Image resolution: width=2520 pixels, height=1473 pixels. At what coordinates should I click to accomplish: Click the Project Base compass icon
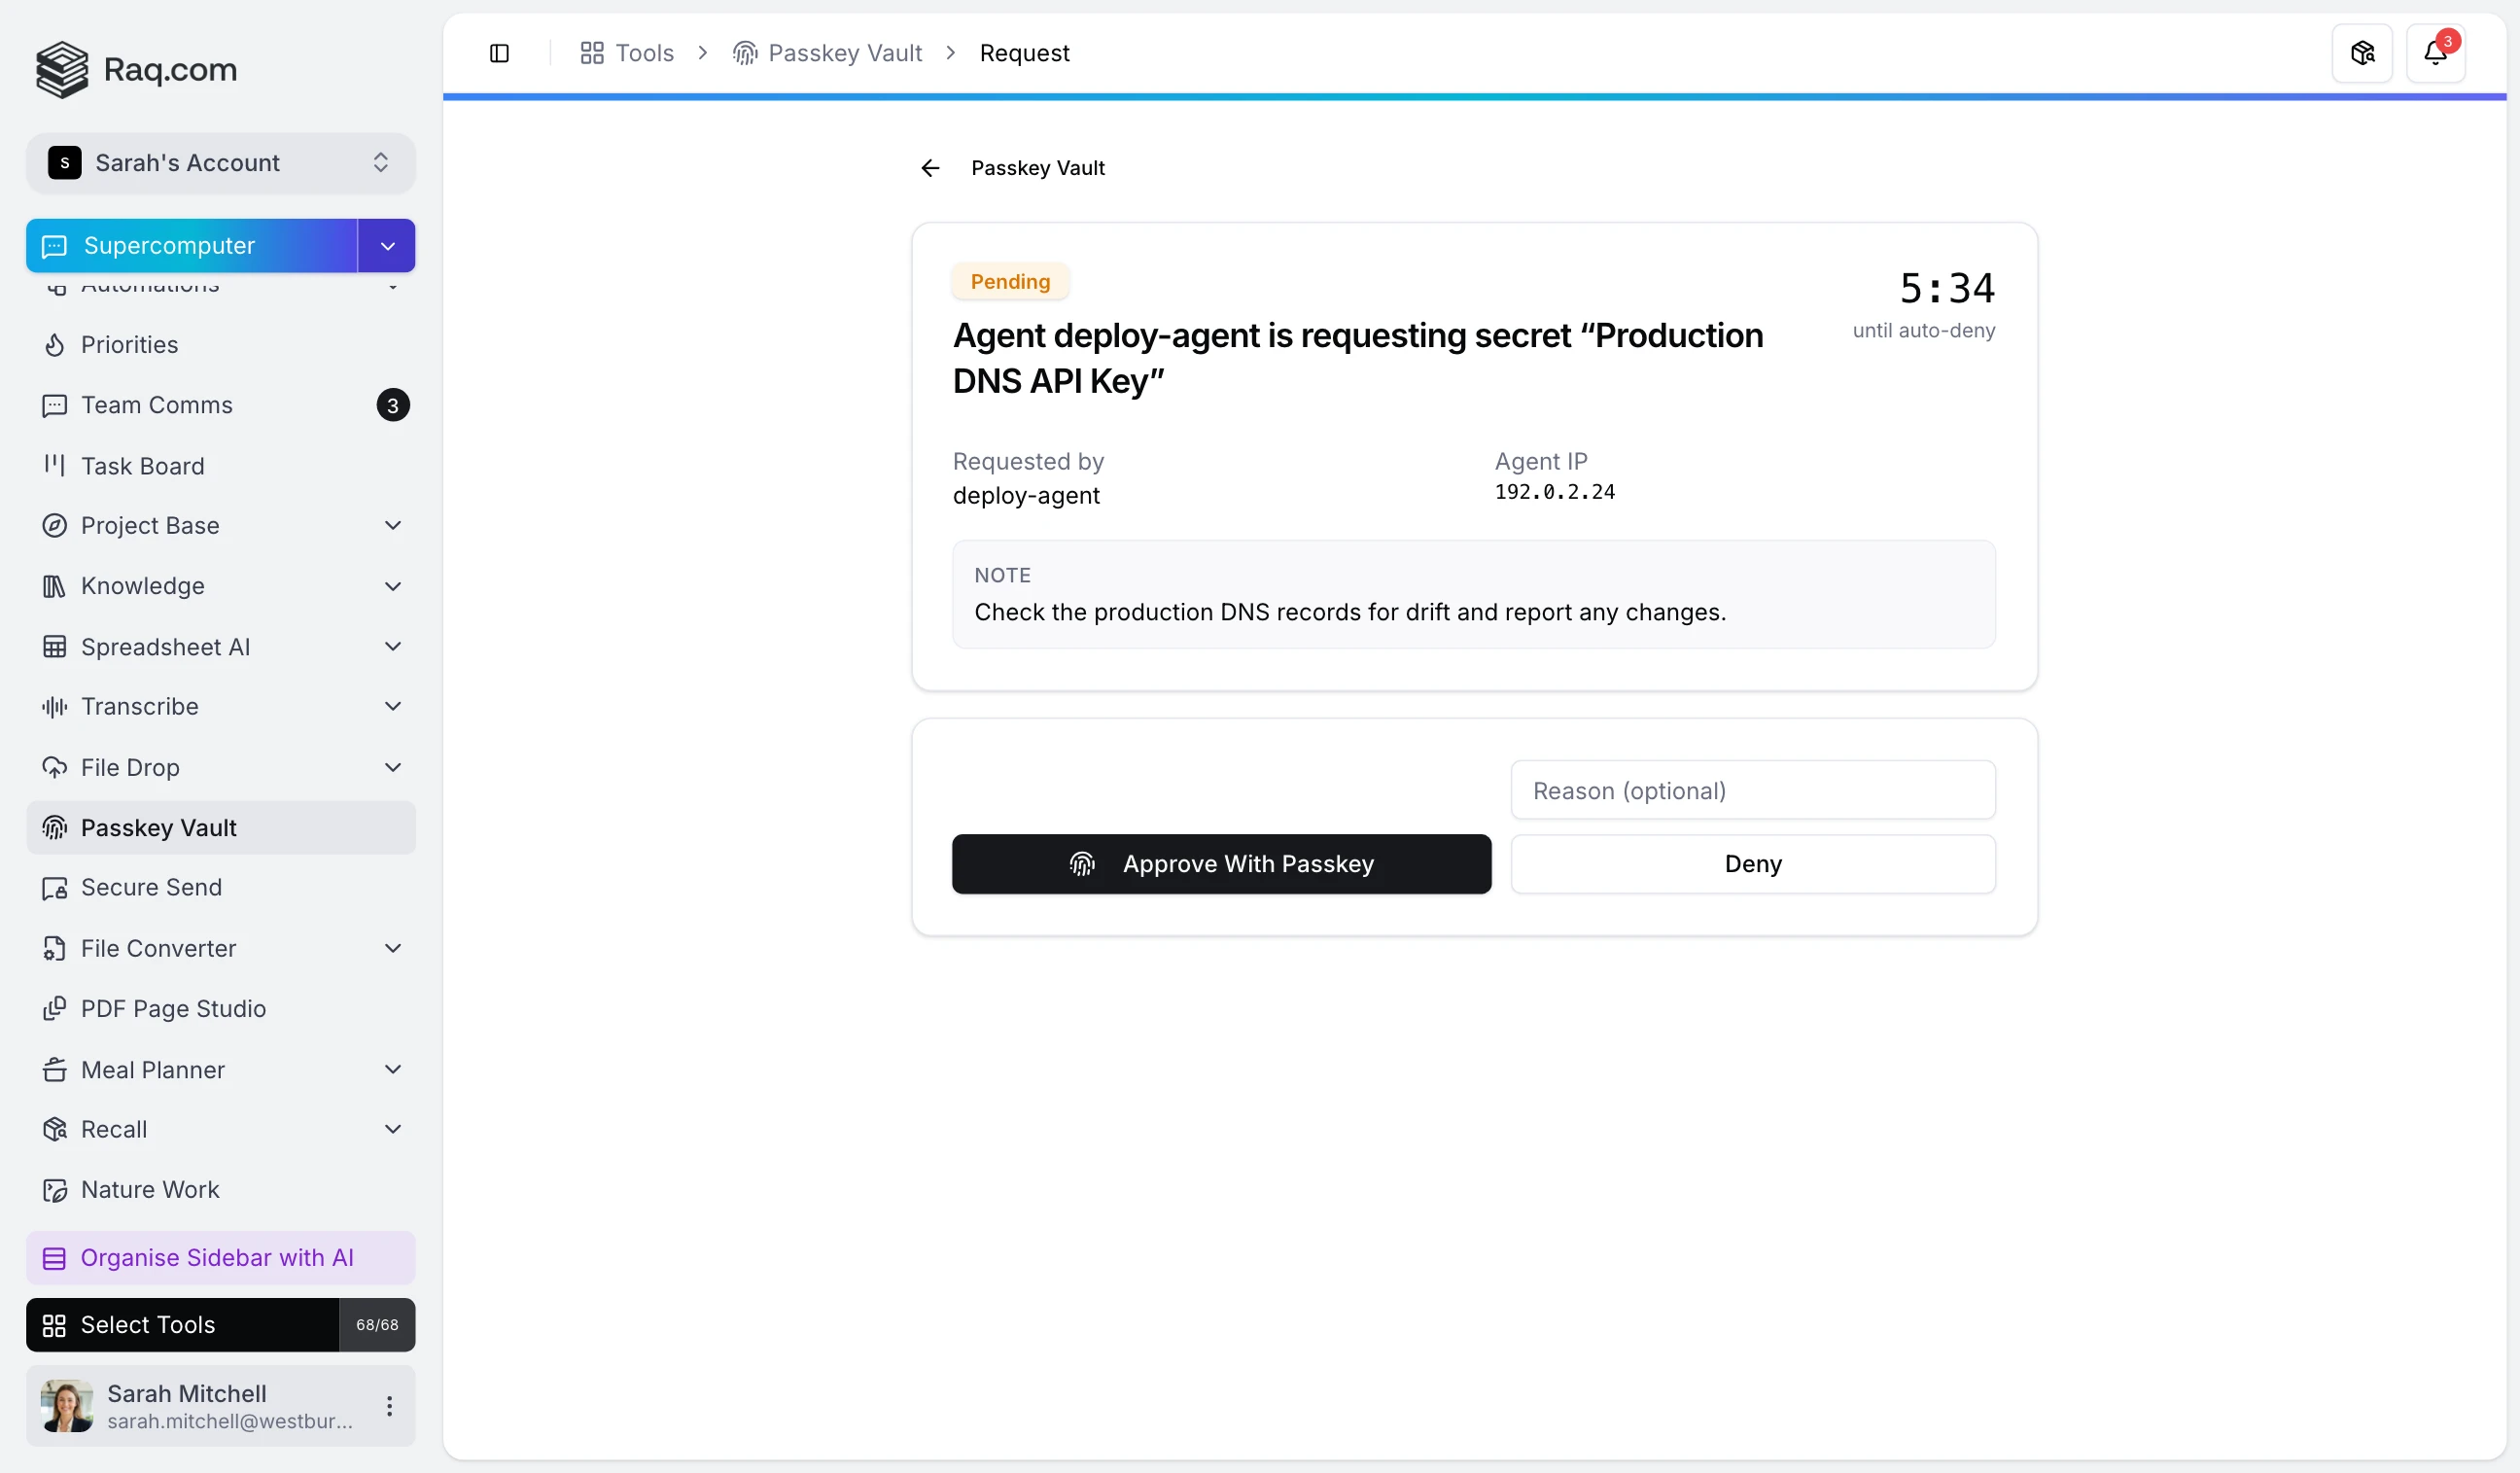[55, 526]
